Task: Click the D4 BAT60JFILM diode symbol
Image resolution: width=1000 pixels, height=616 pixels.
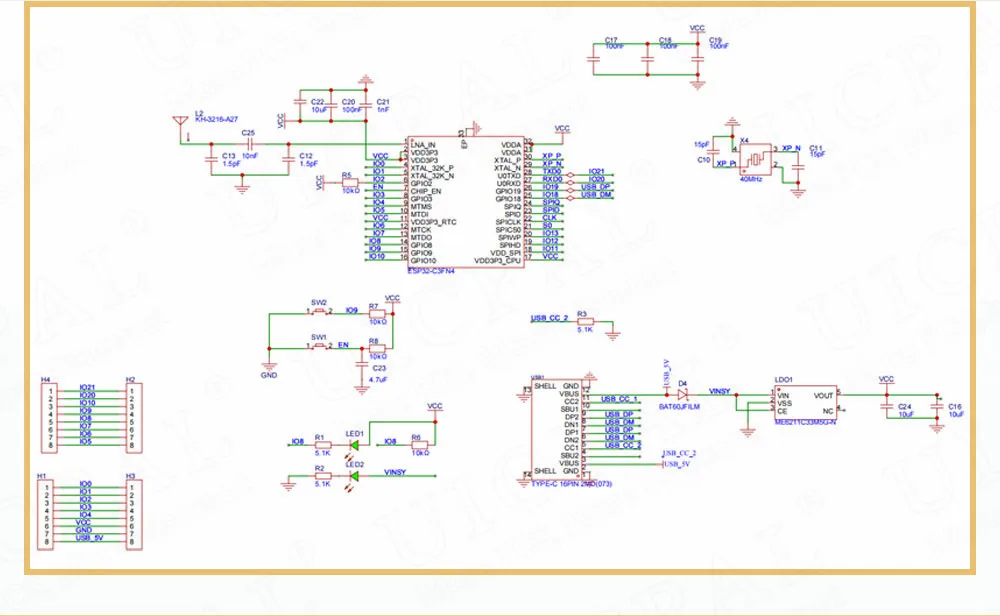Action: 683,394
